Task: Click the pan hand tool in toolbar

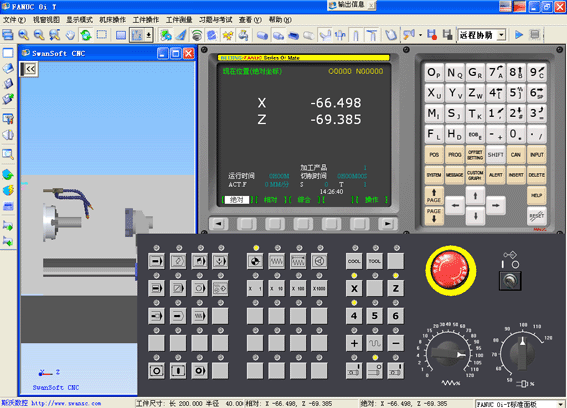Action: (70, 35)
